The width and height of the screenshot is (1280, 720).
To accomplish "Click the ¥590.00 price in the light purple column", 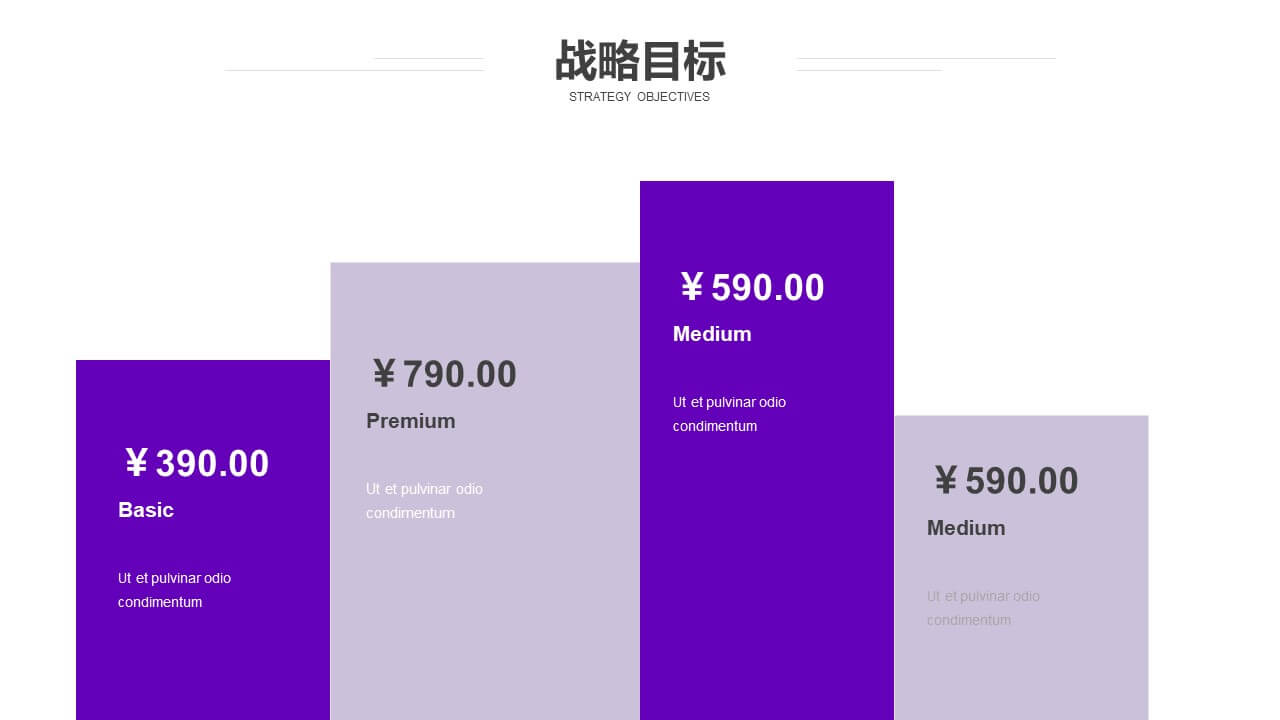I will point(1006,481).
